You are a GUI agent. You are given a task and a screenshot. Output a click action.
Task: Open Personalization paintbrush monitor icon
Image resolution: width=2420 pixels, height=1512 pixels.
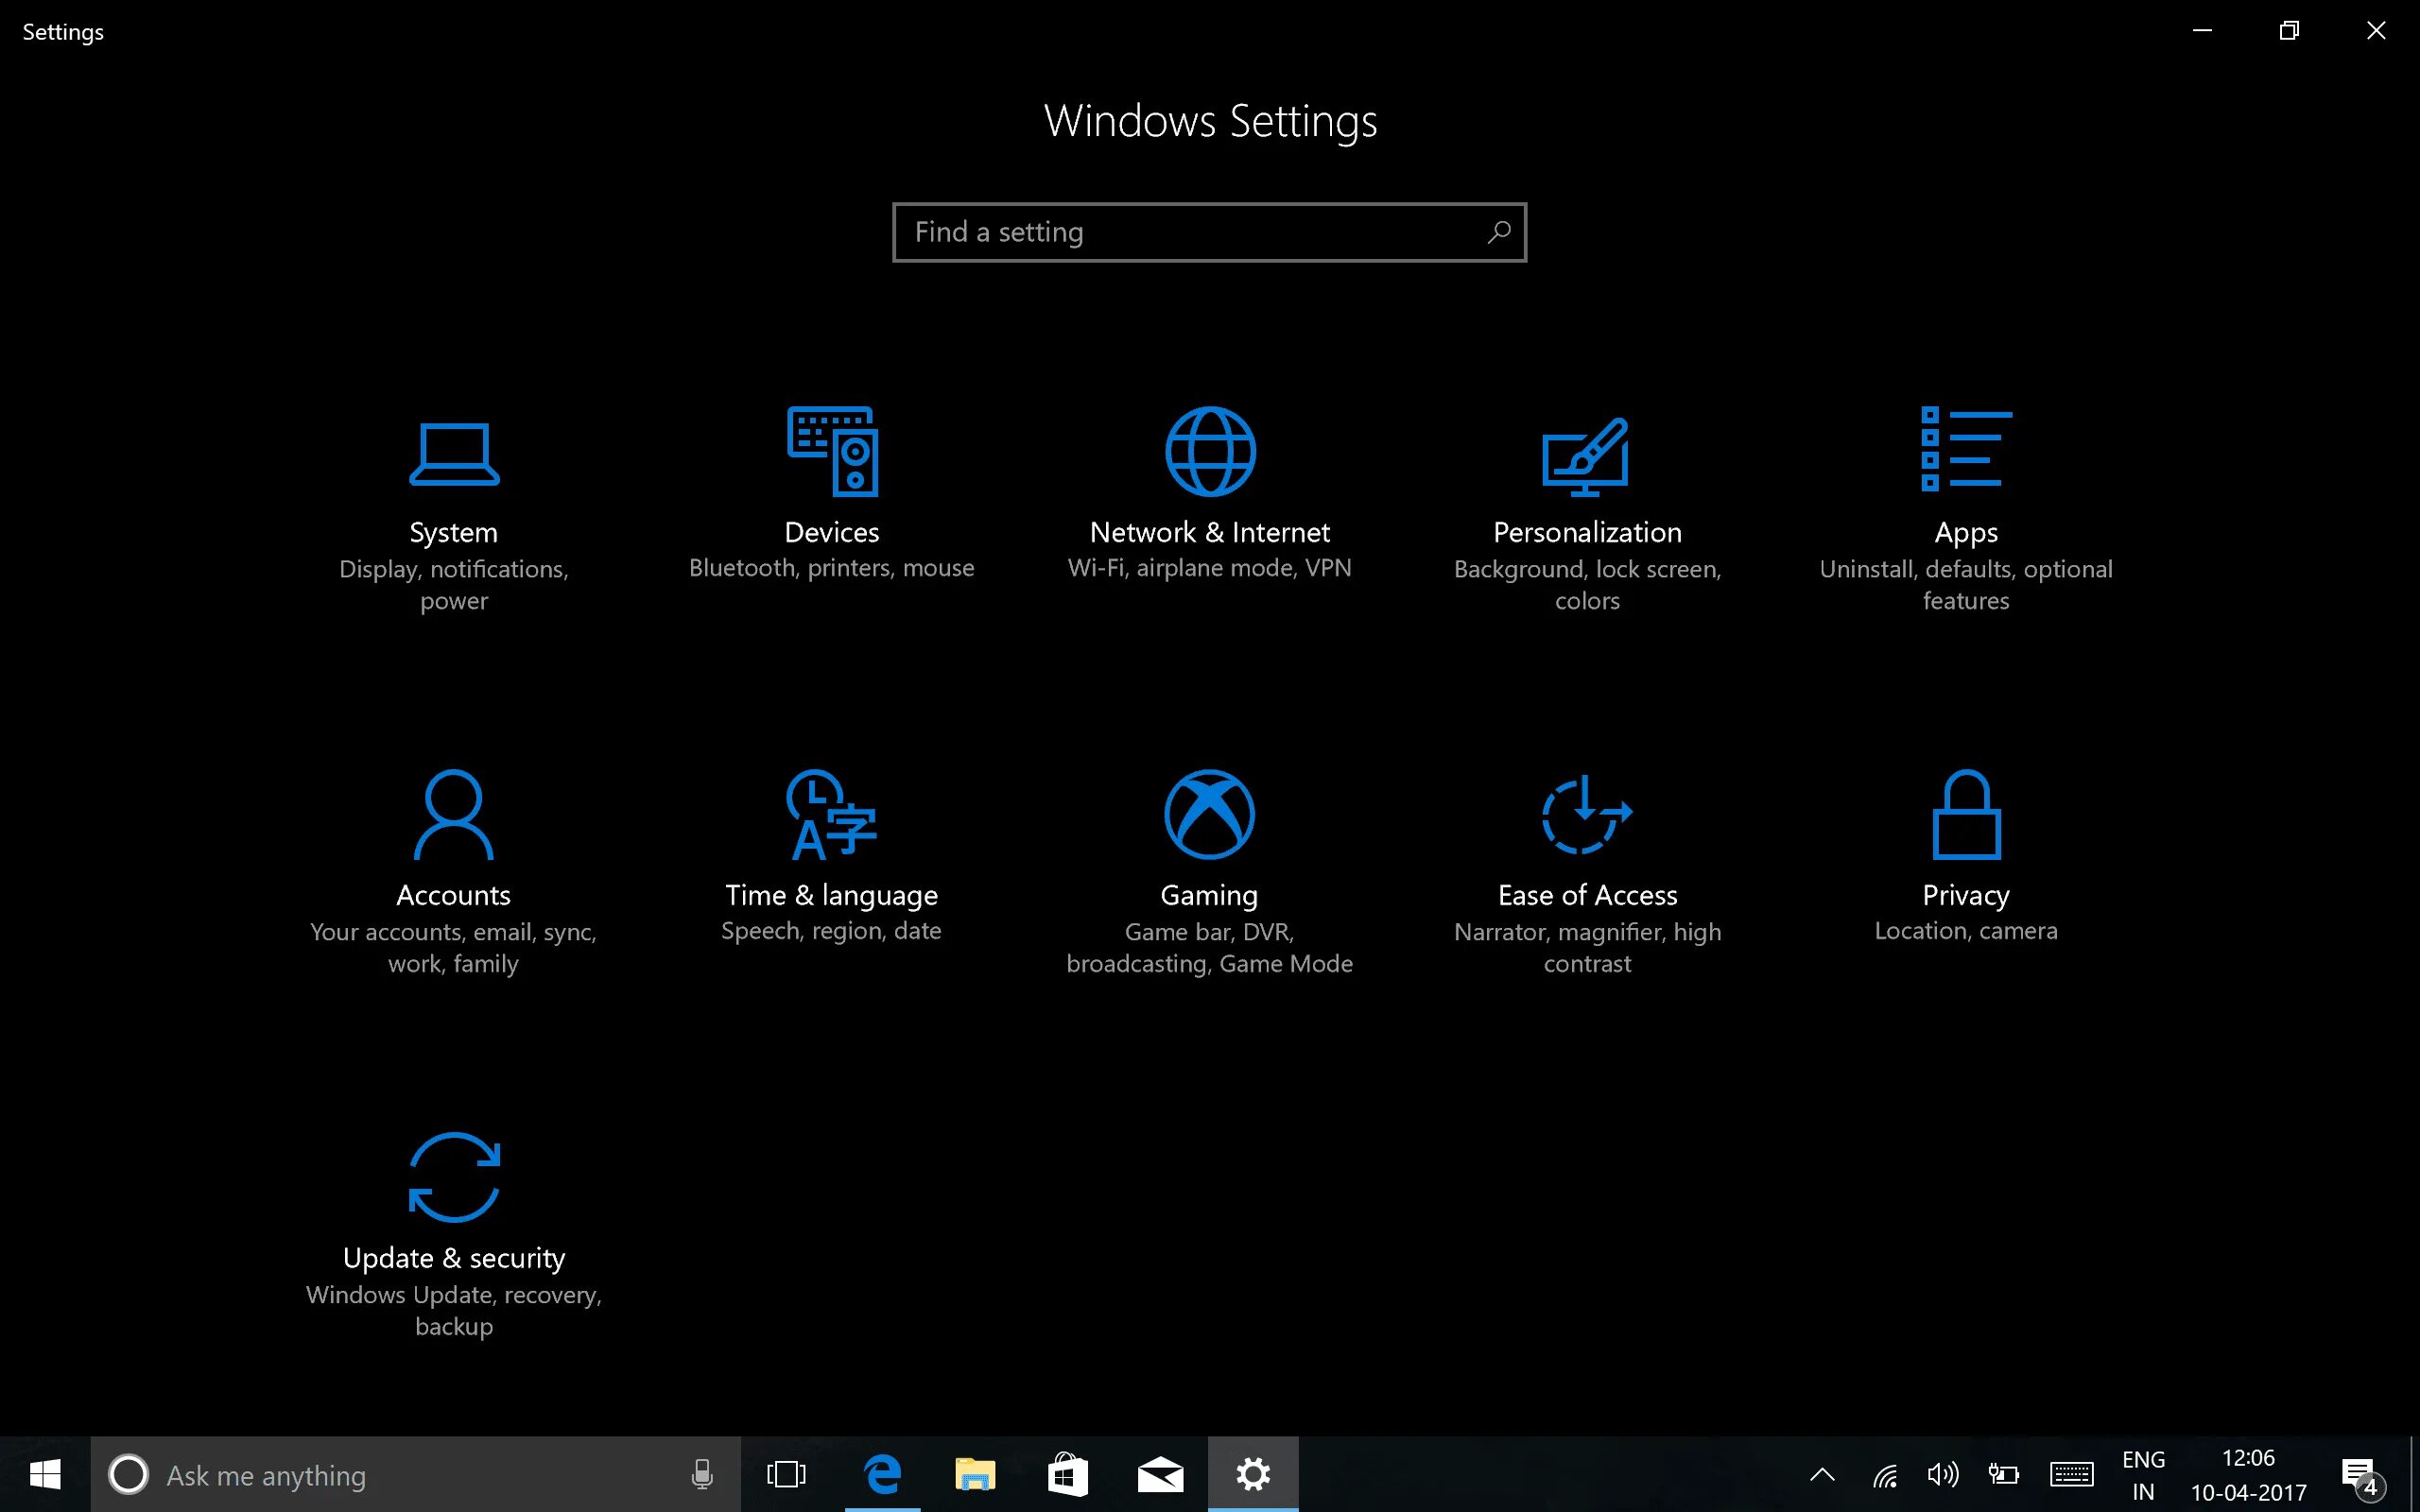click(1586, 456)
